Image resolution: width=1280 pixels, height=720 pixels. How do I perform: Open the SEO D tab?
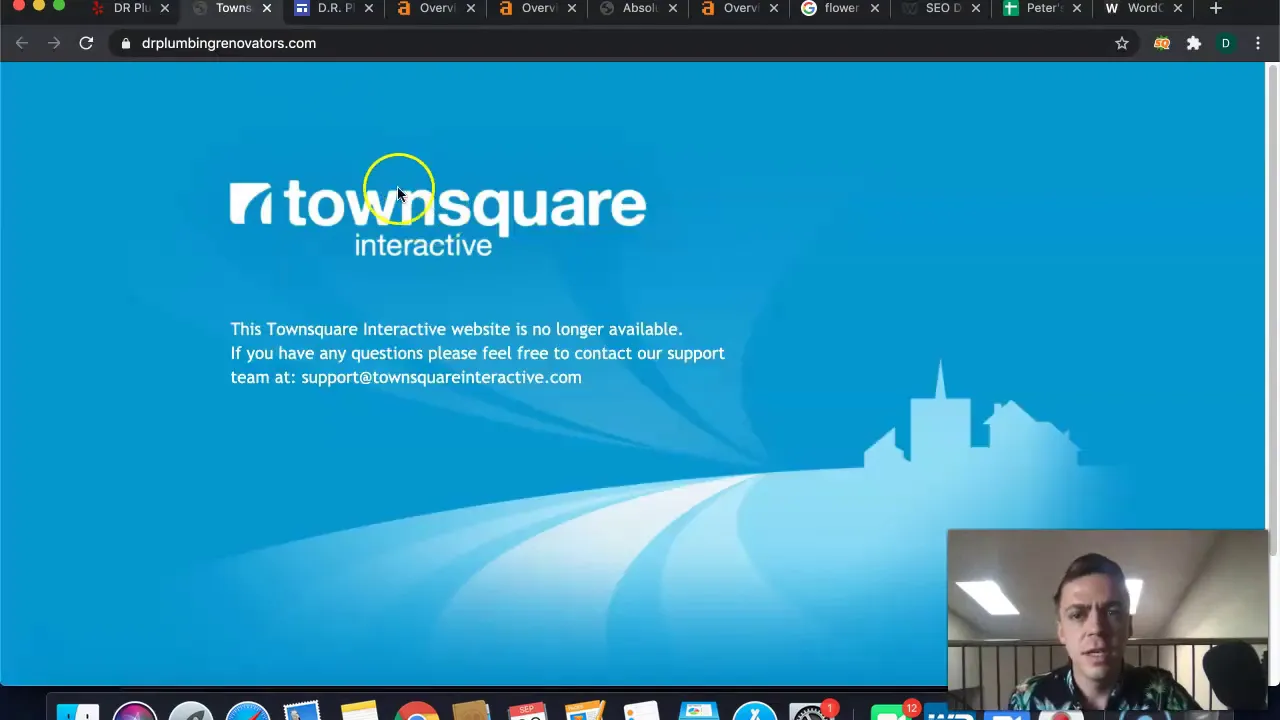943,8
